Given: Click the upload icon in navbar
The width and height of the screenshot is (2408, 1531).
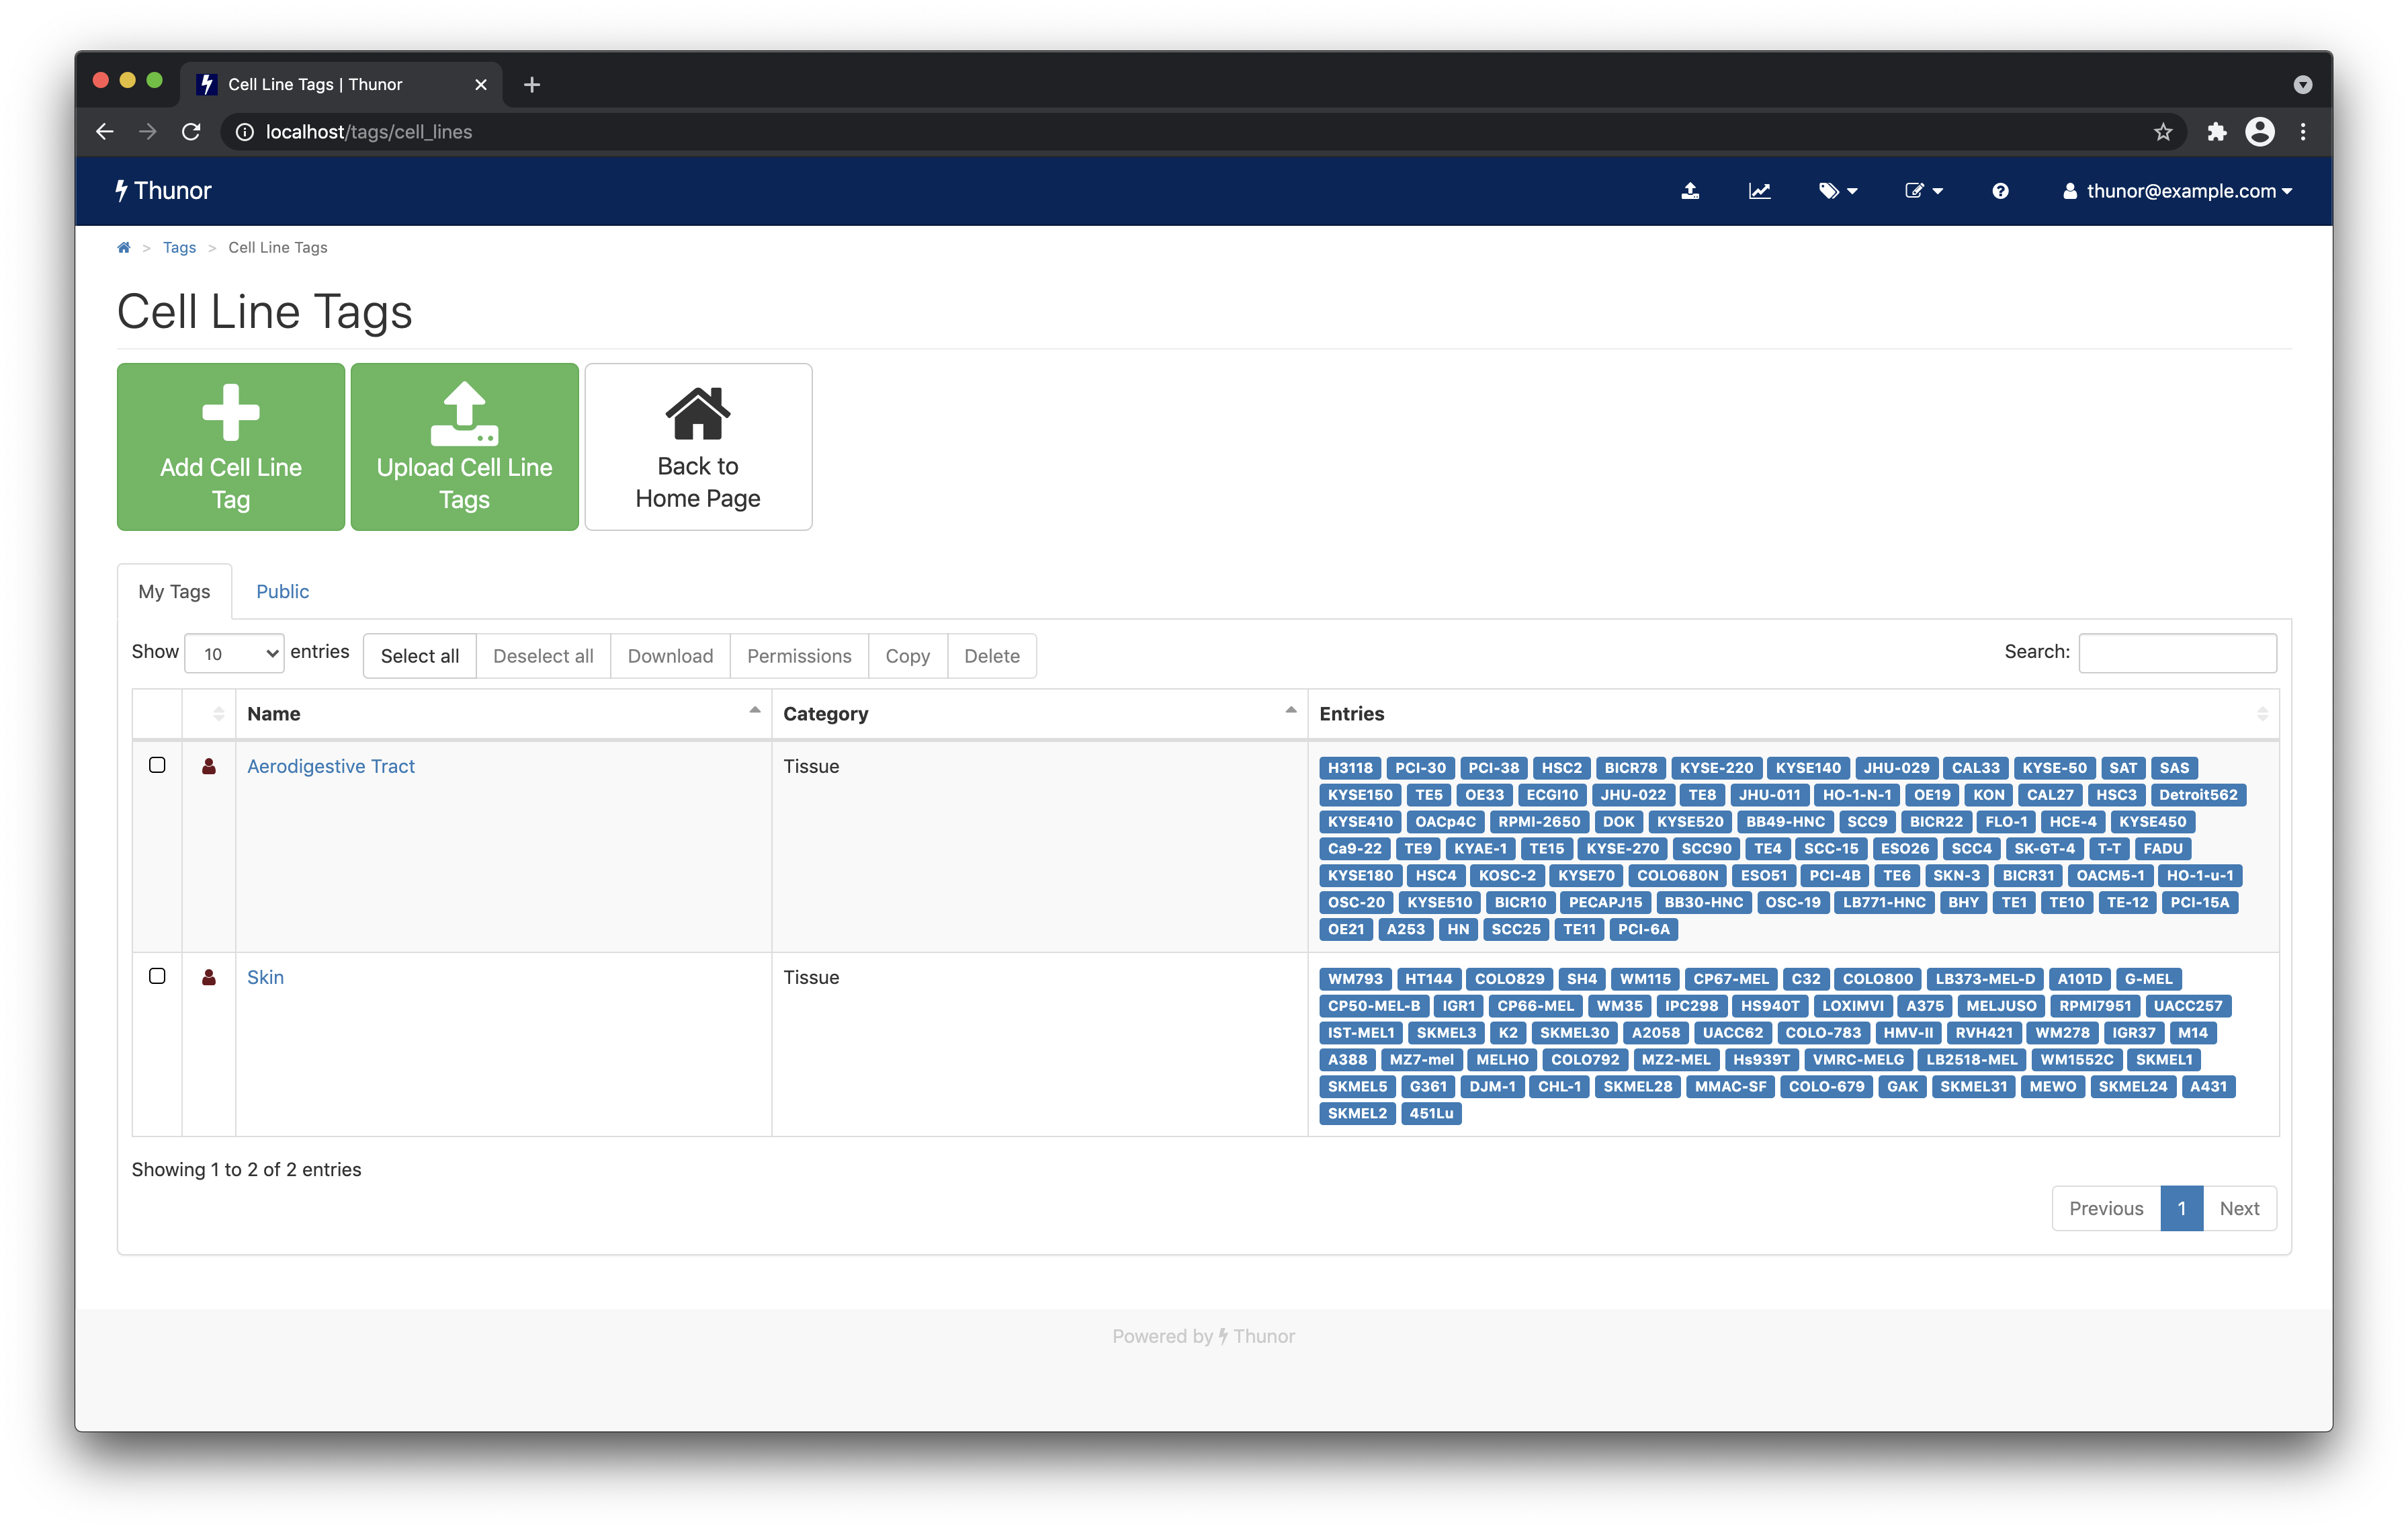Looking at the screenshot, I should tap(1690, 191).
